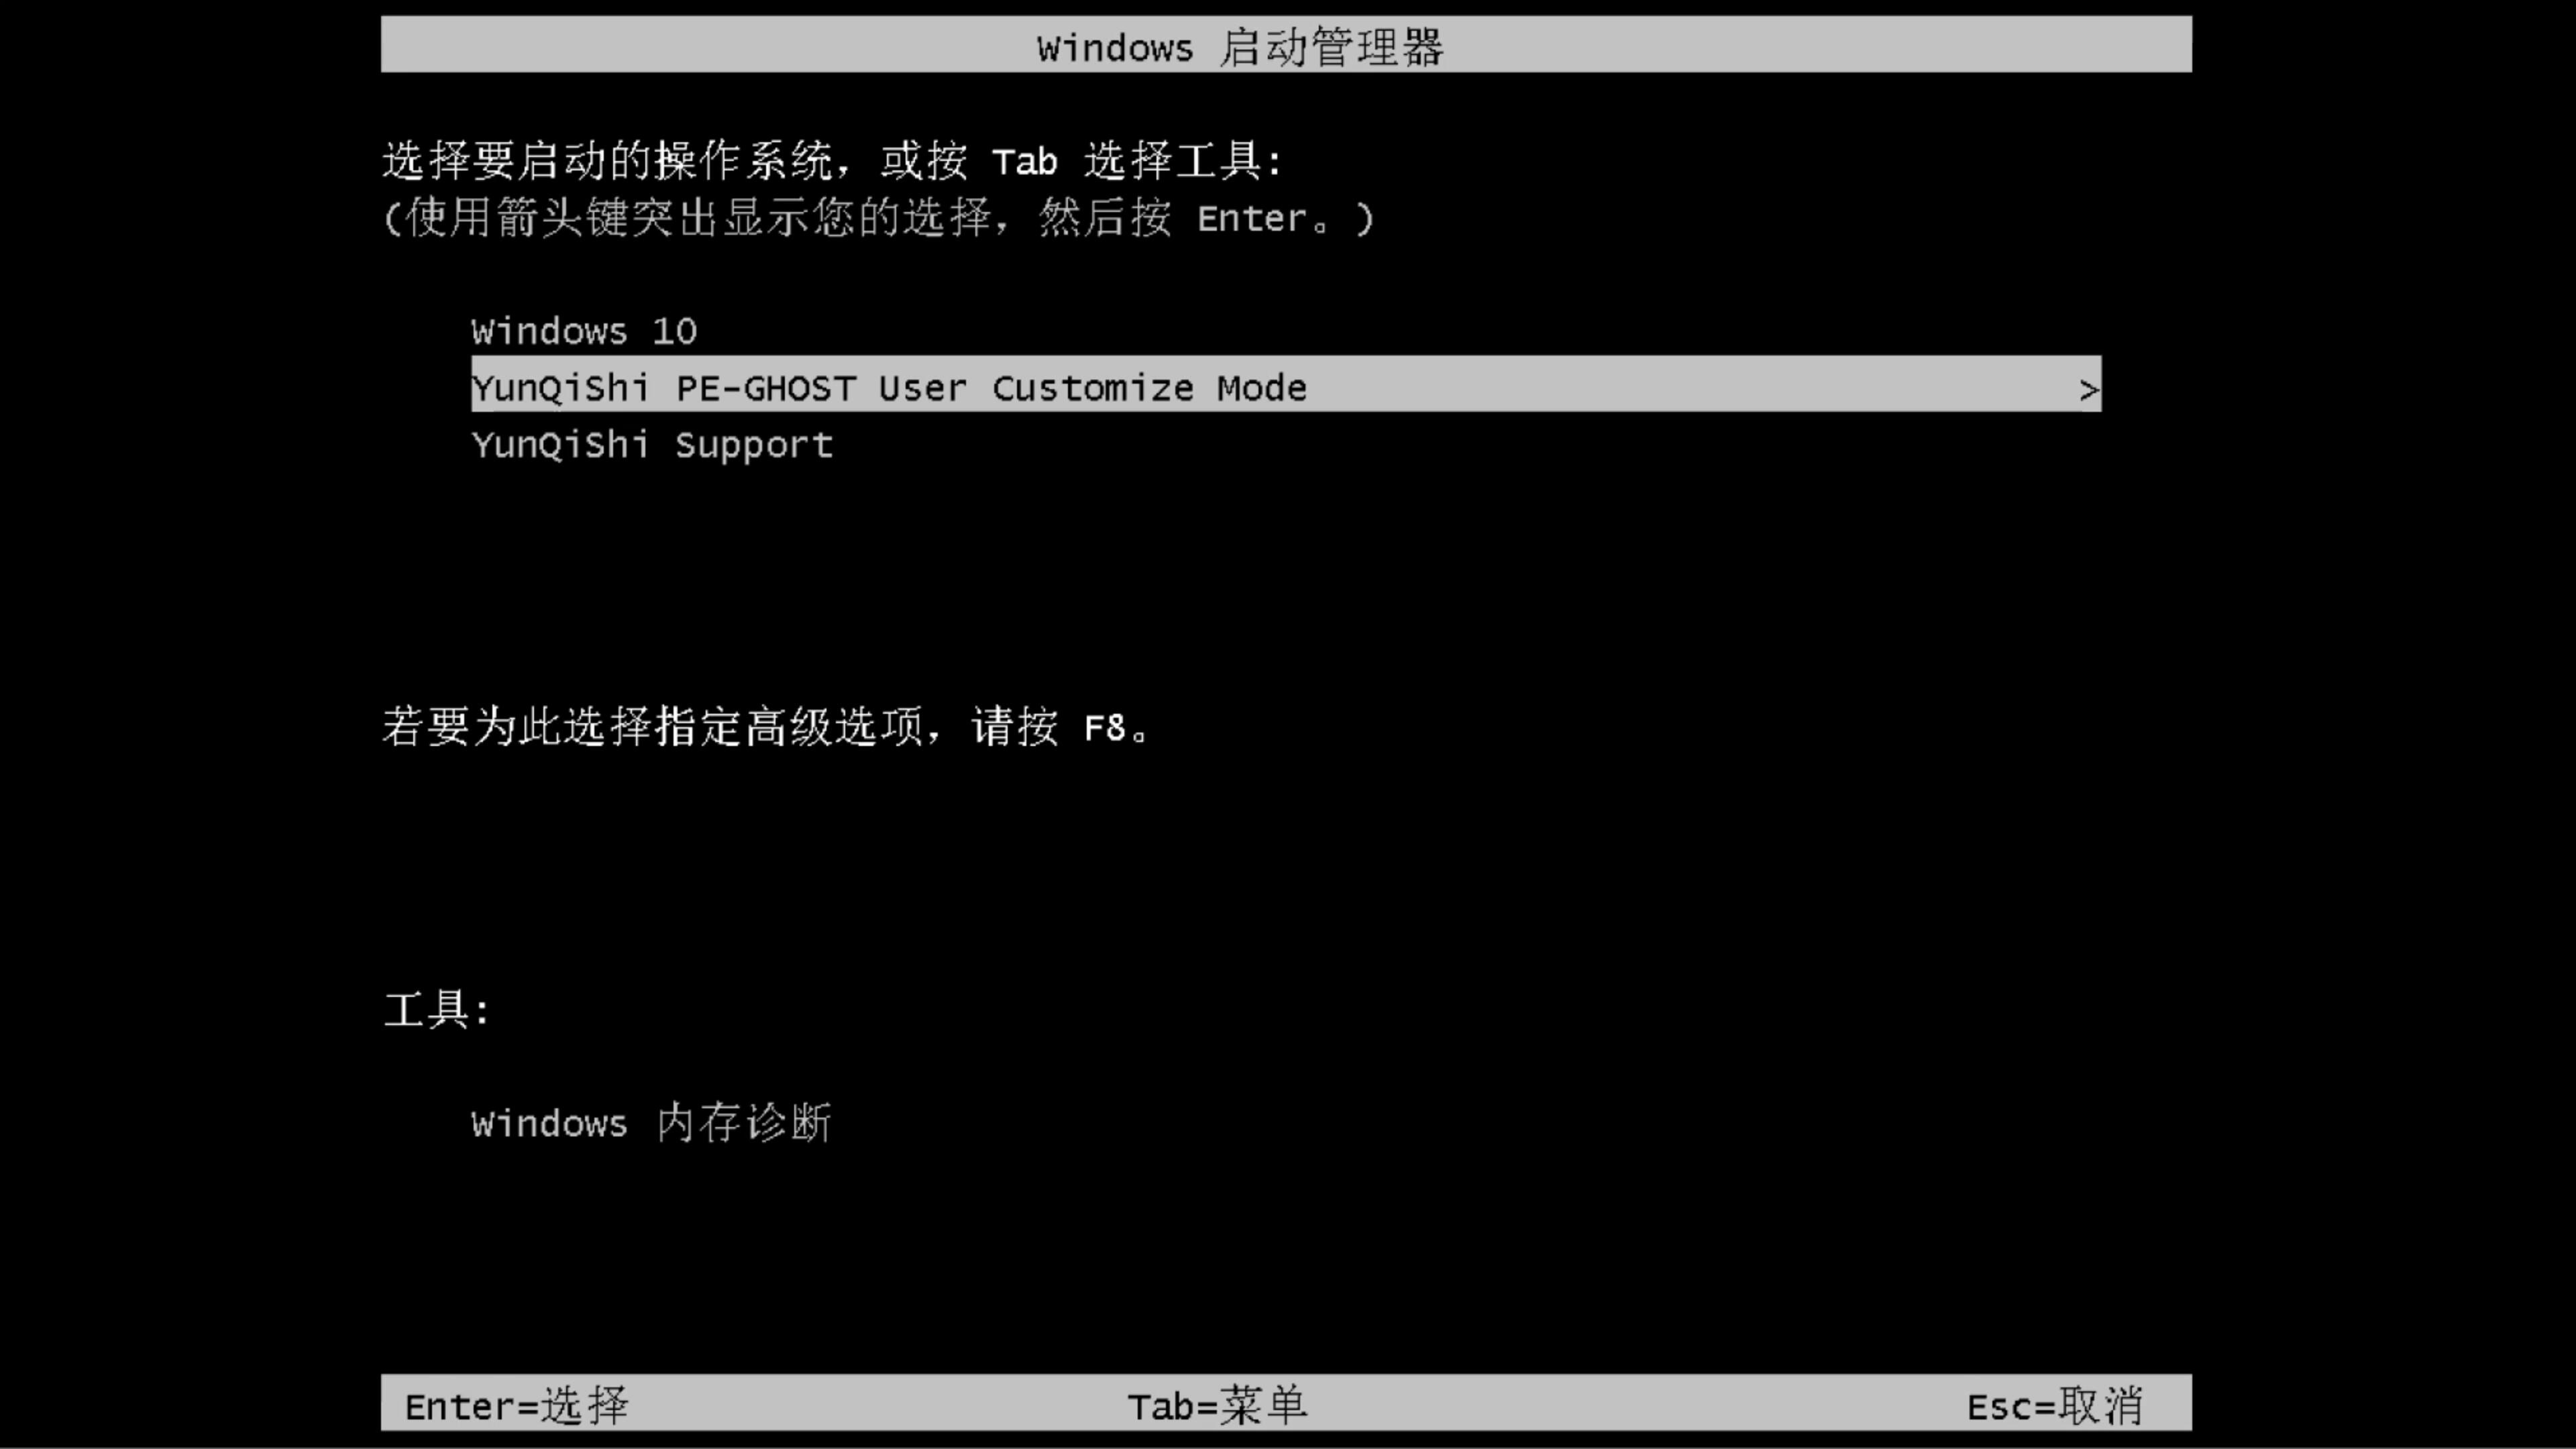Select YunQiShi PE-GHOST User Customize Mode
This screenshot has height=1449, width=2576.
(1286, 388)
